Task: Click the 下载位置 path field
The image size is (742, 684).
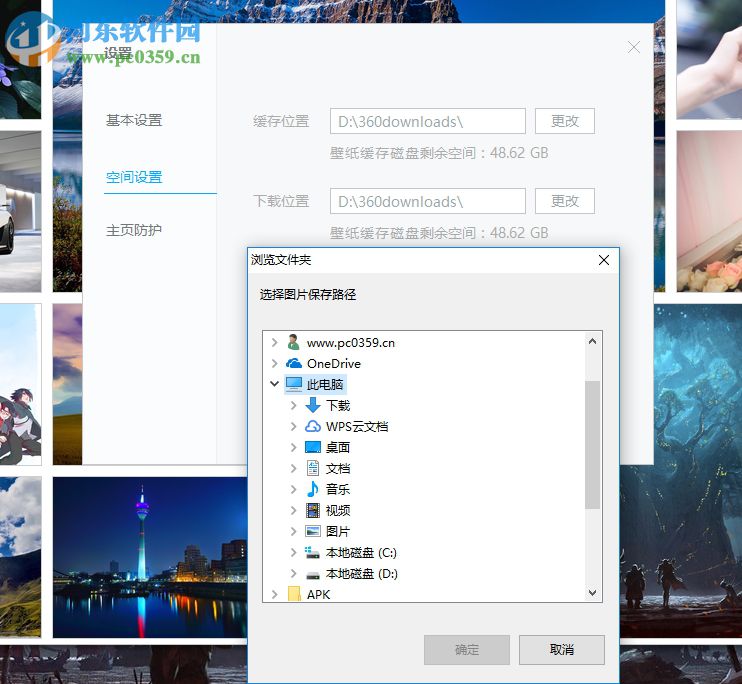Action: [x=428, y=201]
